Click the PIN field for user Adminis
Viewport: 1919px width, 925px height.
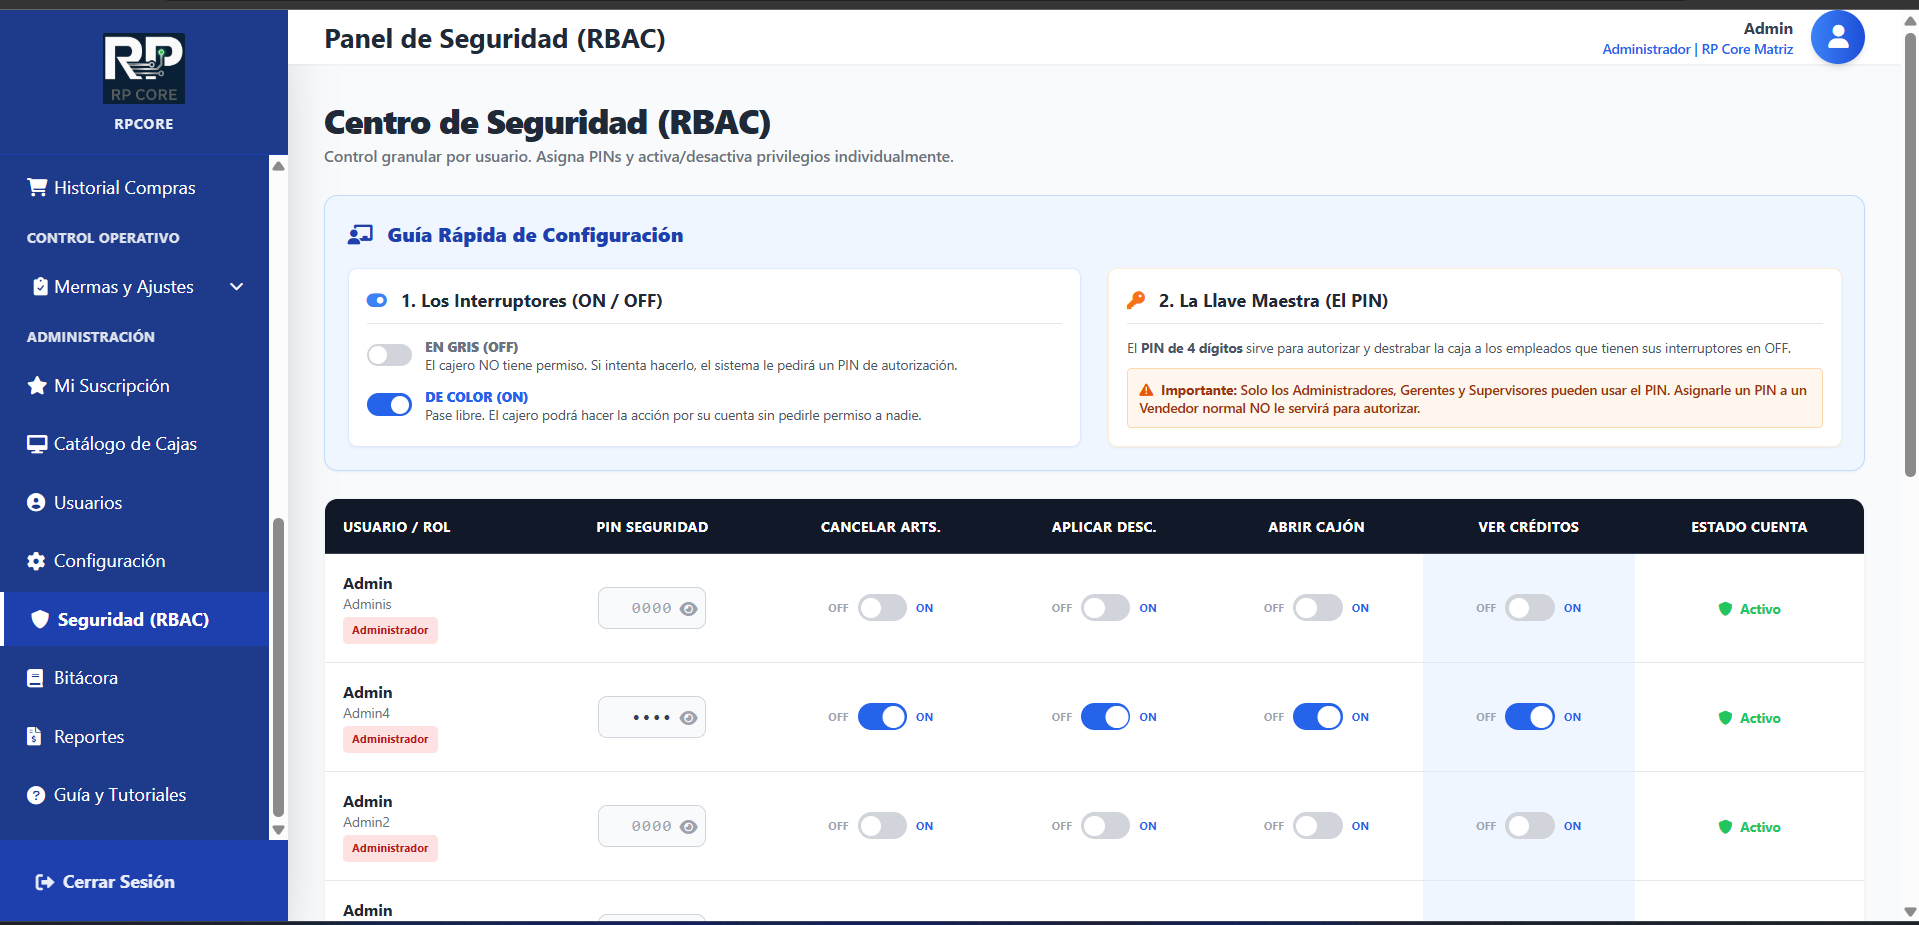pyautogui.click(x=651, y=608)
